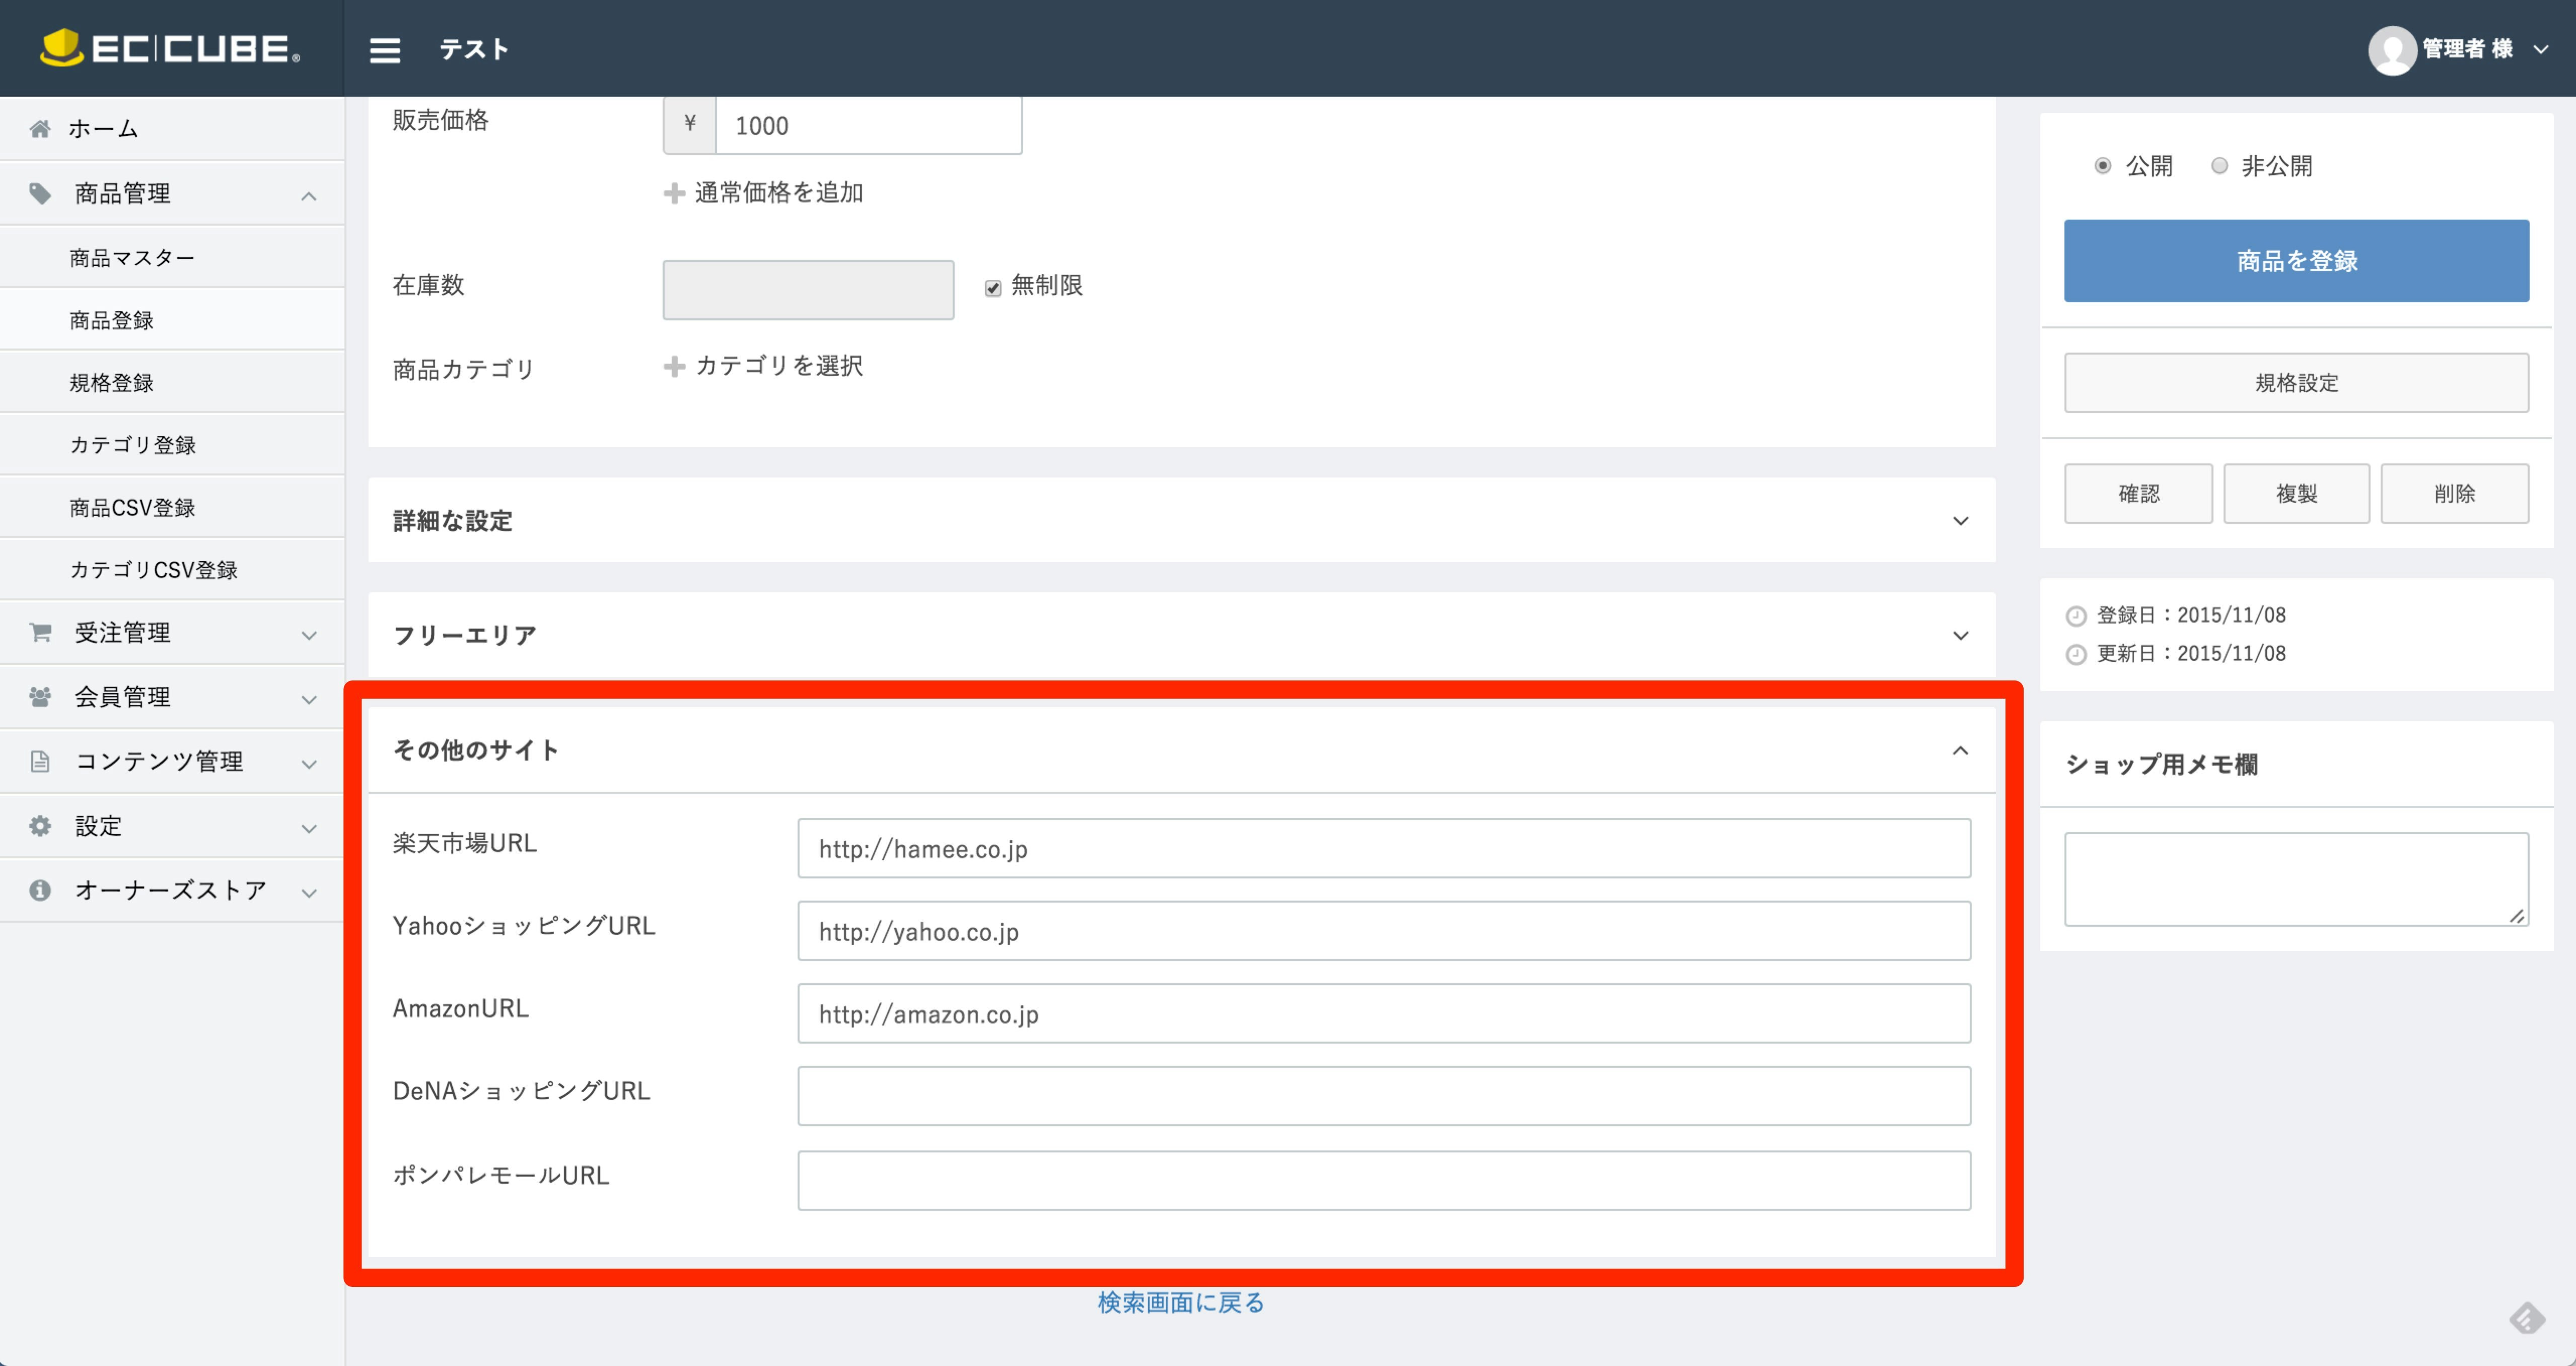
Task: Toggle the hamburger sidebar menu icon
Action: (384, 50)
